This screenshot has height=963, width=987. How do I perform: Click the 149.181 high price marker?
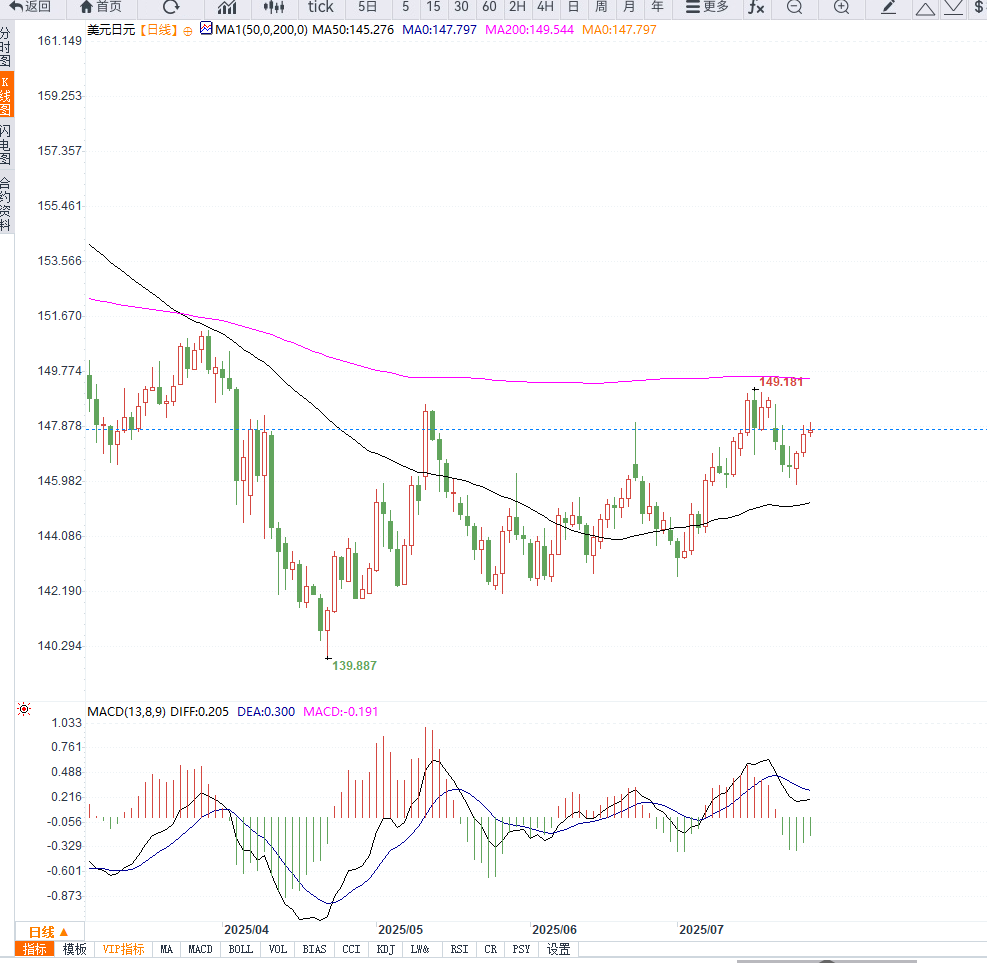[781, 381]
